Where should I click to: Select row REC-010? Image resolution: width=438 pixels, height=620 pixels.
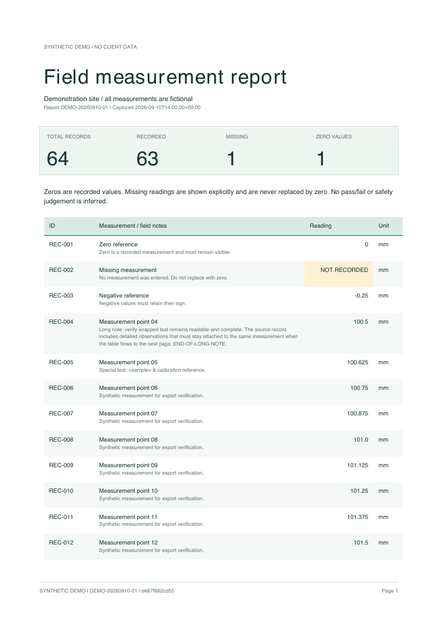[x=223, y=495]
